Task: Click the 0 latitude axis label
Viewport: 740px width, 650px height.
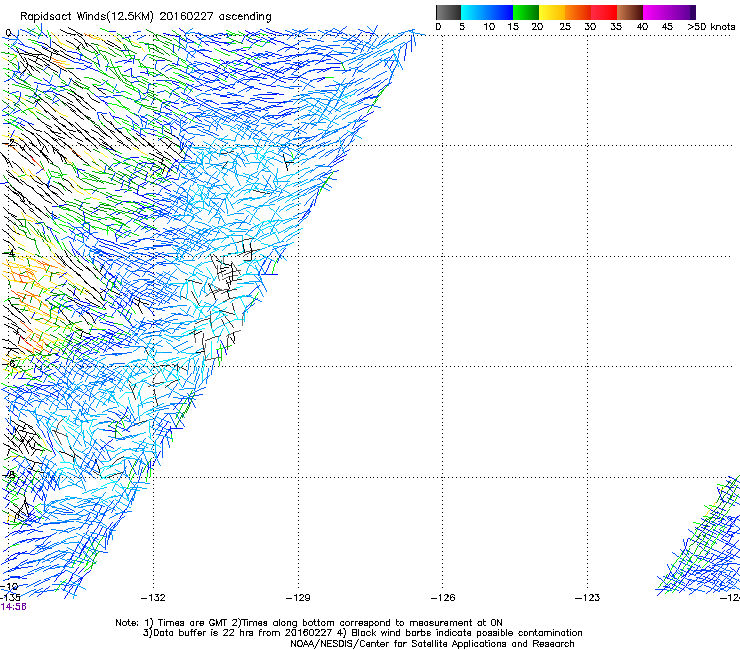Action: coord(8,33)
